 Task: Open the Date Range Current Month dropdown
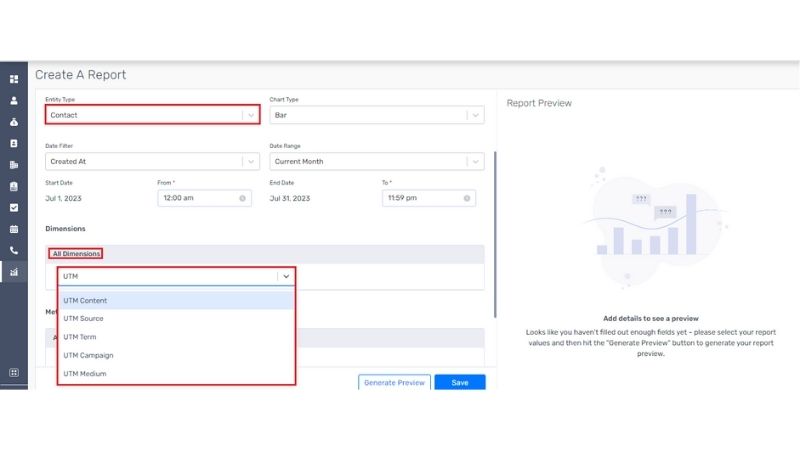[377, 161]
